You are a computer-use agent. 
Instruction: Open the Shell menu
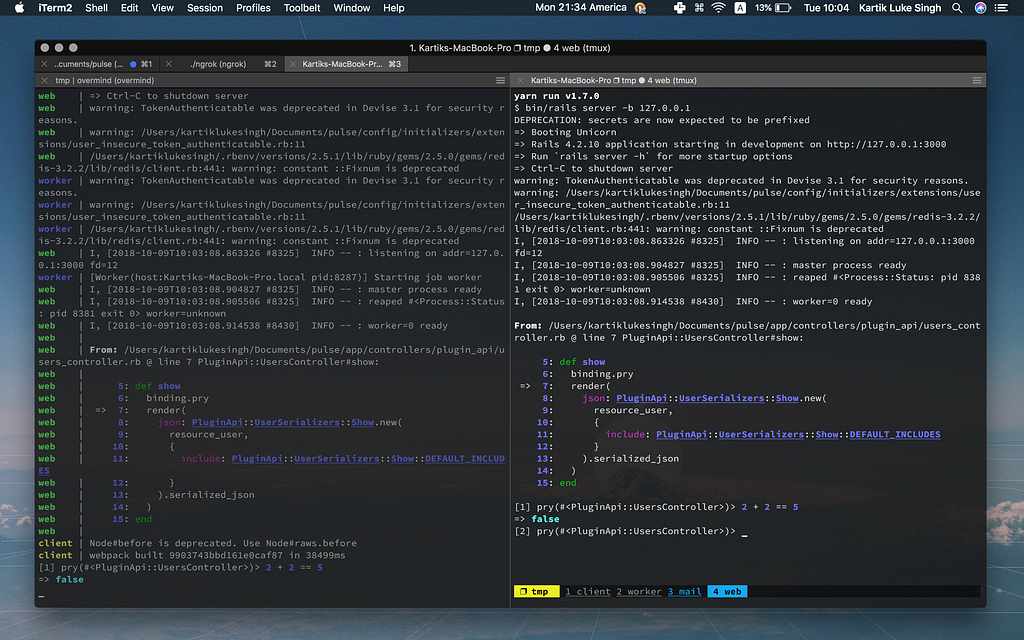tap(97, 8)
